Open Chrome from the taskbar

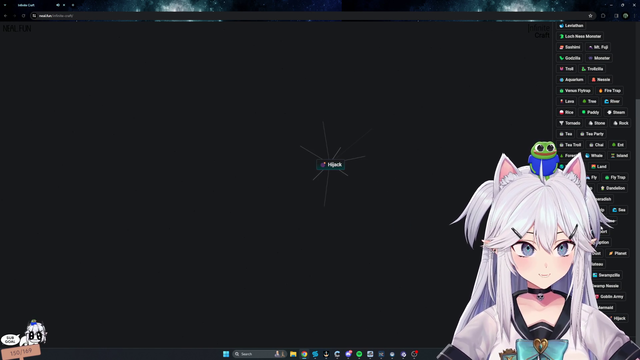(304, 354)
